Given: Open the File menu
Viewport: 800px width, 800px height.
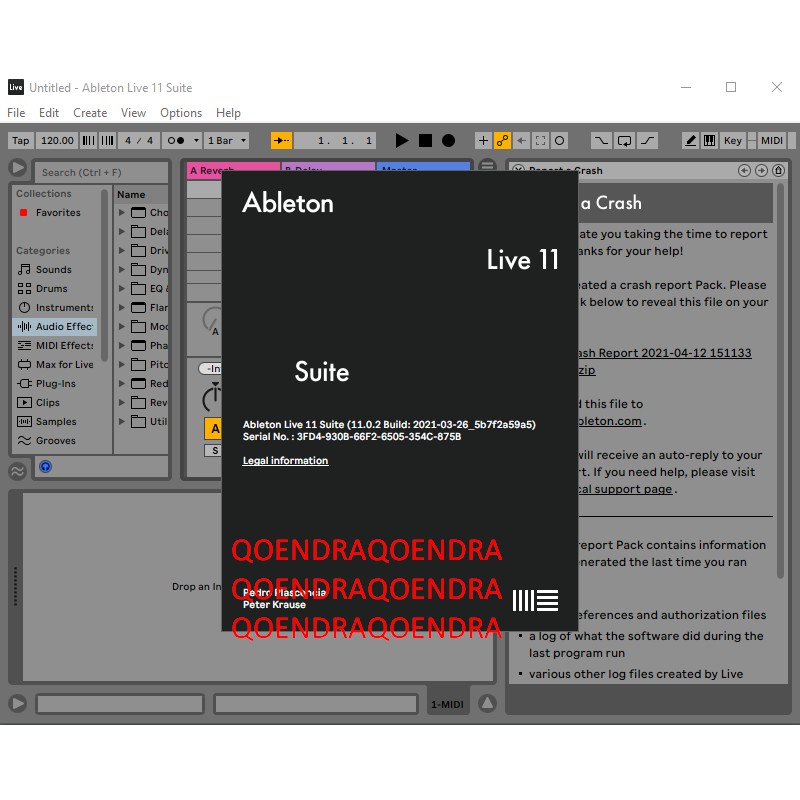Looking at the screenshot, I should 16,113.
